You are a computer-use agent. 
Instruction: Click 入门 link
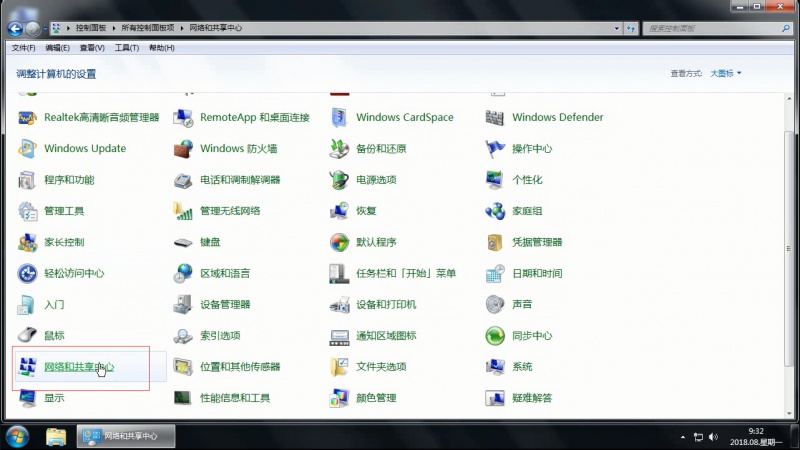(x=54, y=305)
